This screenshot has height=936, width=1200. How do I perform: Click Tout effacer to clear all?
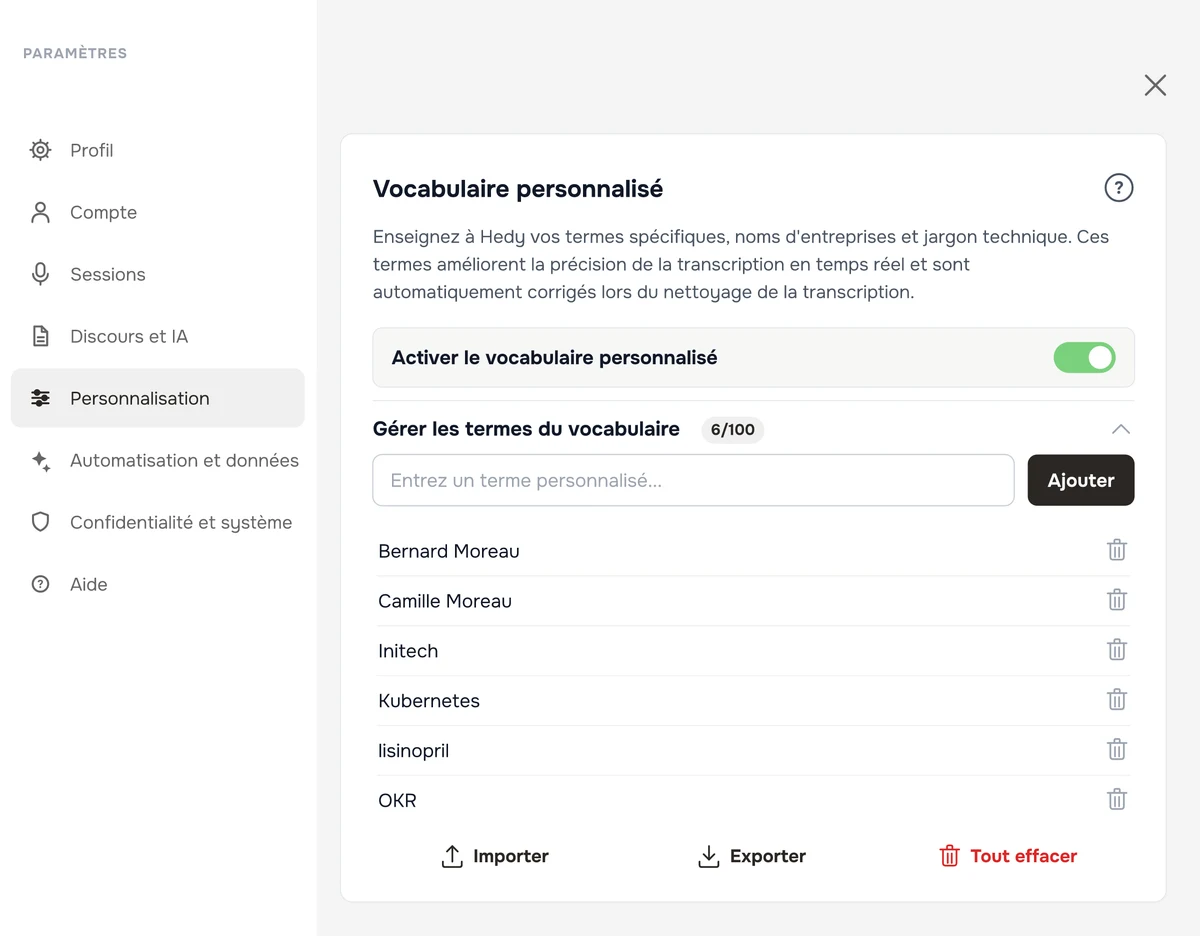1008,856
